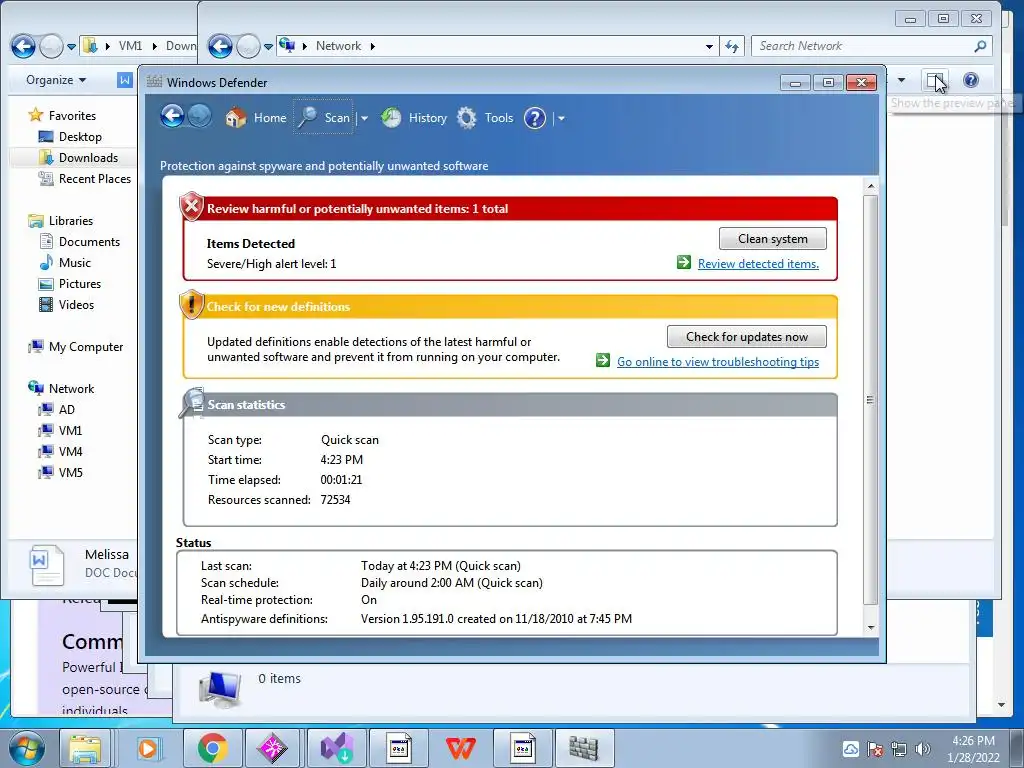
Task: Click the Defender vertical scrollbar thumb
Action: click(x=871, y=400)
